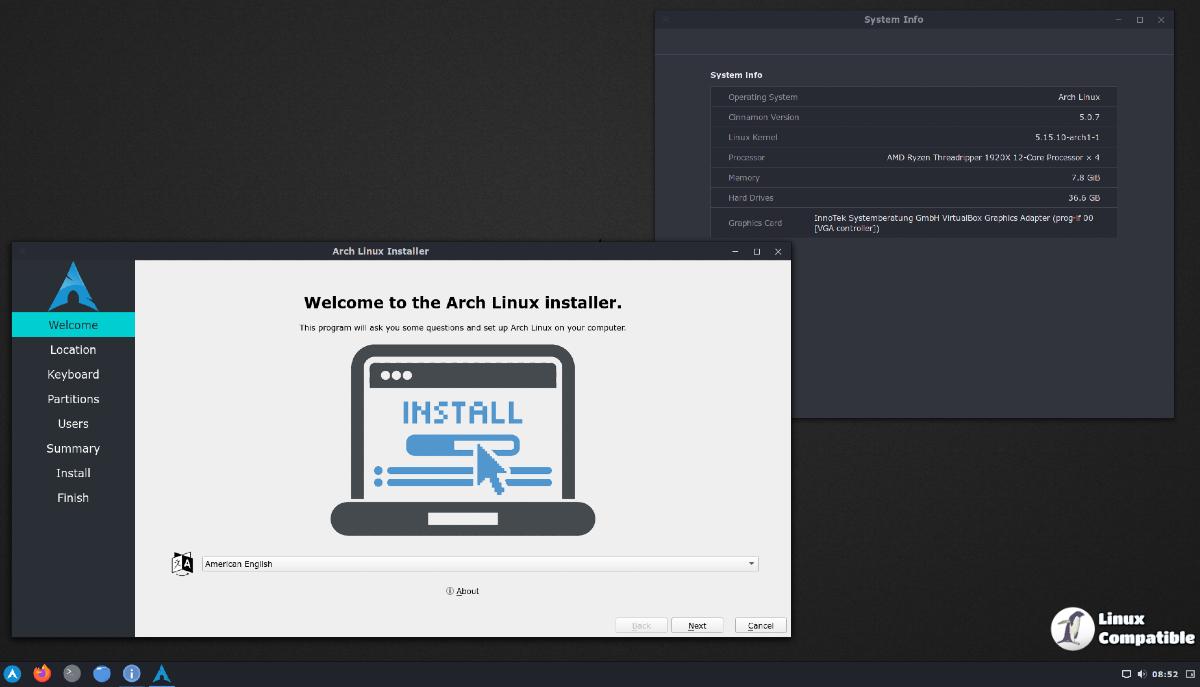
Task: Click the language translation icon
Action: 182,564
